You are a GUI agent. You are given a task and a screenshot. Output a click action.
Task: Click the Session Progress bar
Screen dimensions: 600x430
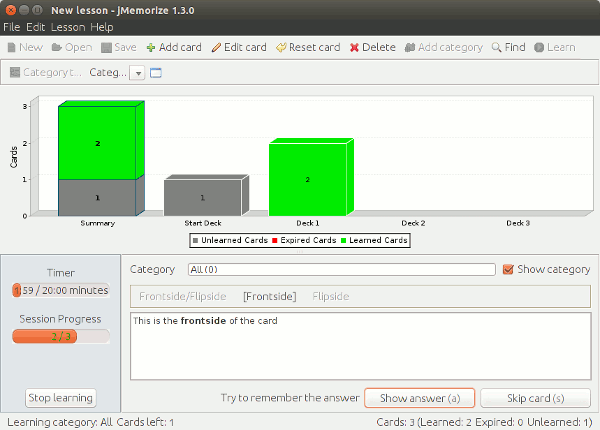tap(60, 336)
